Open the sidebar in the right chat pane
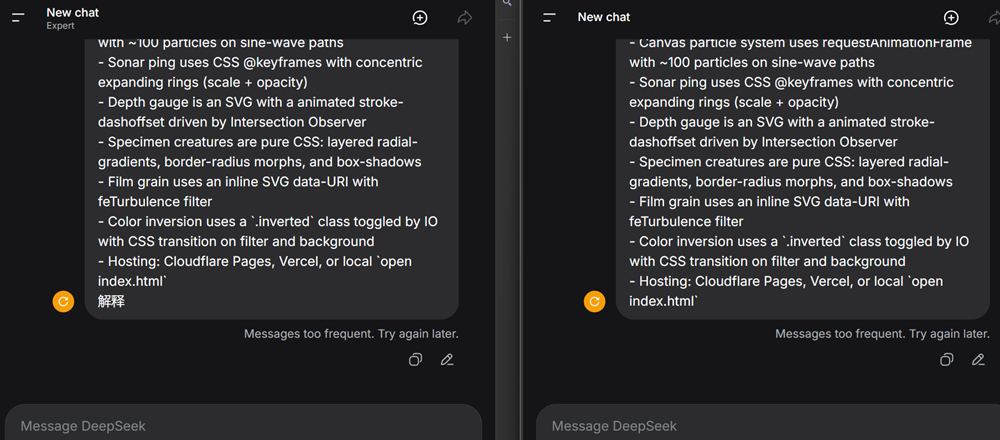The height and width of the screenshot is (440, 1000). (x=549, y=18)
